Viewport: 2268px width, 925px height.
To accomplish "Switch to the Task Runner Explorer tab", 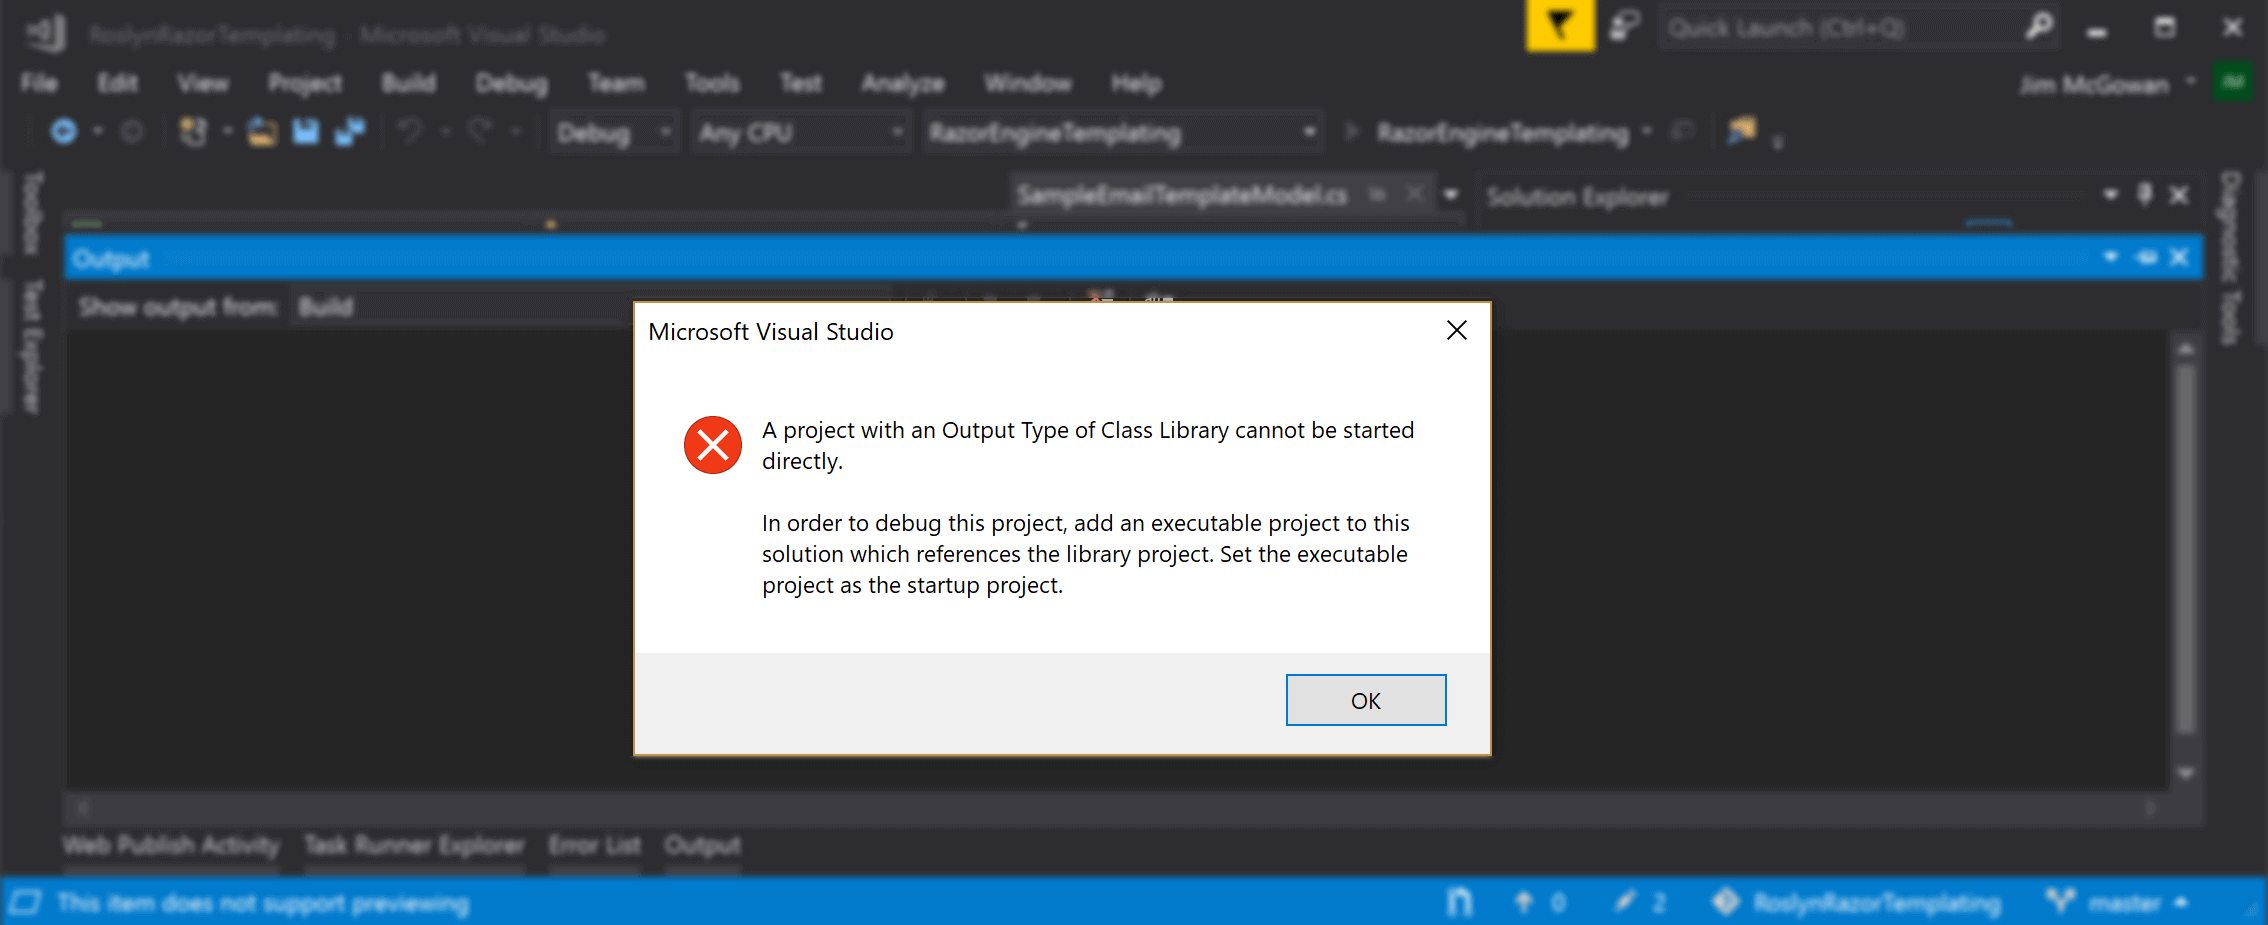I will tap(414, 846).
